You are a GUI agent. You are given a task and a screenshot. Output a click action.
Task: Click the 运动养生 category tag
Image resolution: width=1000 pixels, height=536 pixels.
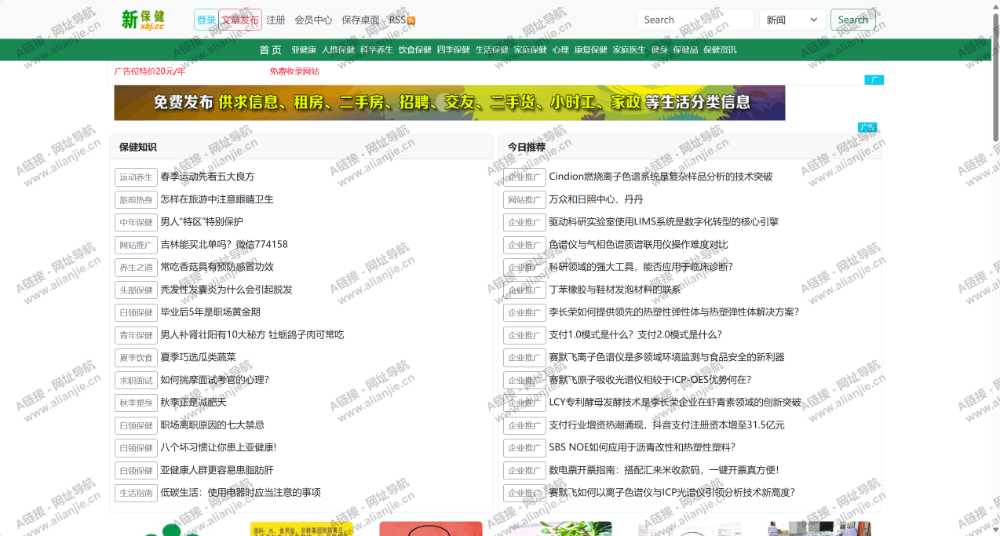136,177
